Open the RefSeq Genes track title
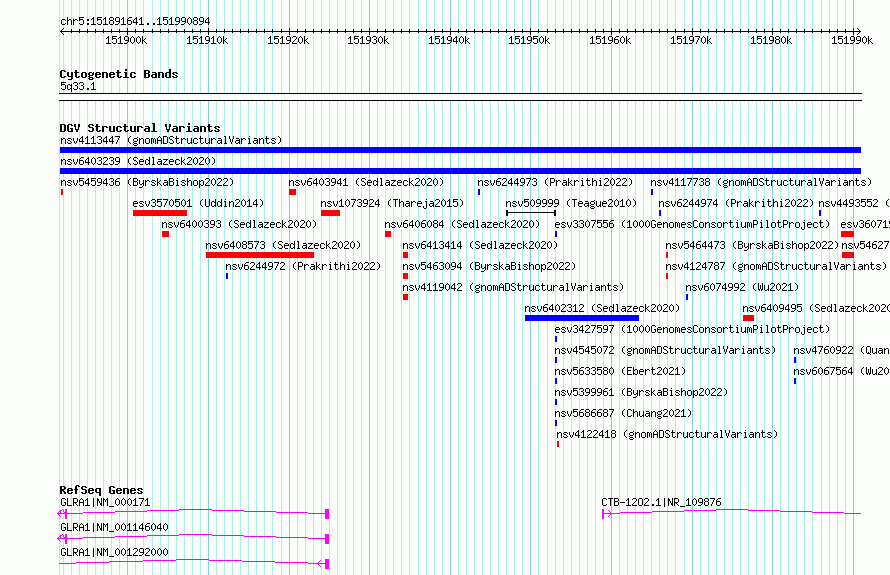Screen dimensions: 890x575 click(101, 490)
